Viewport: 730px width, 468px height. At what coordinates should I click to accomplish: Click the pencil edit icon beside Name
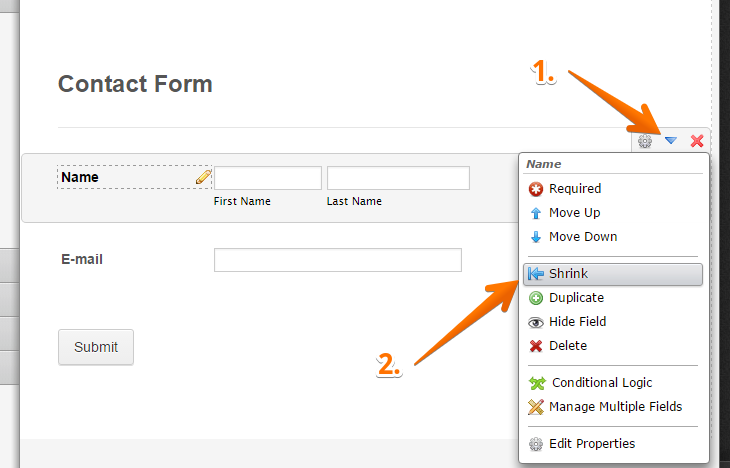pos(203,177)
